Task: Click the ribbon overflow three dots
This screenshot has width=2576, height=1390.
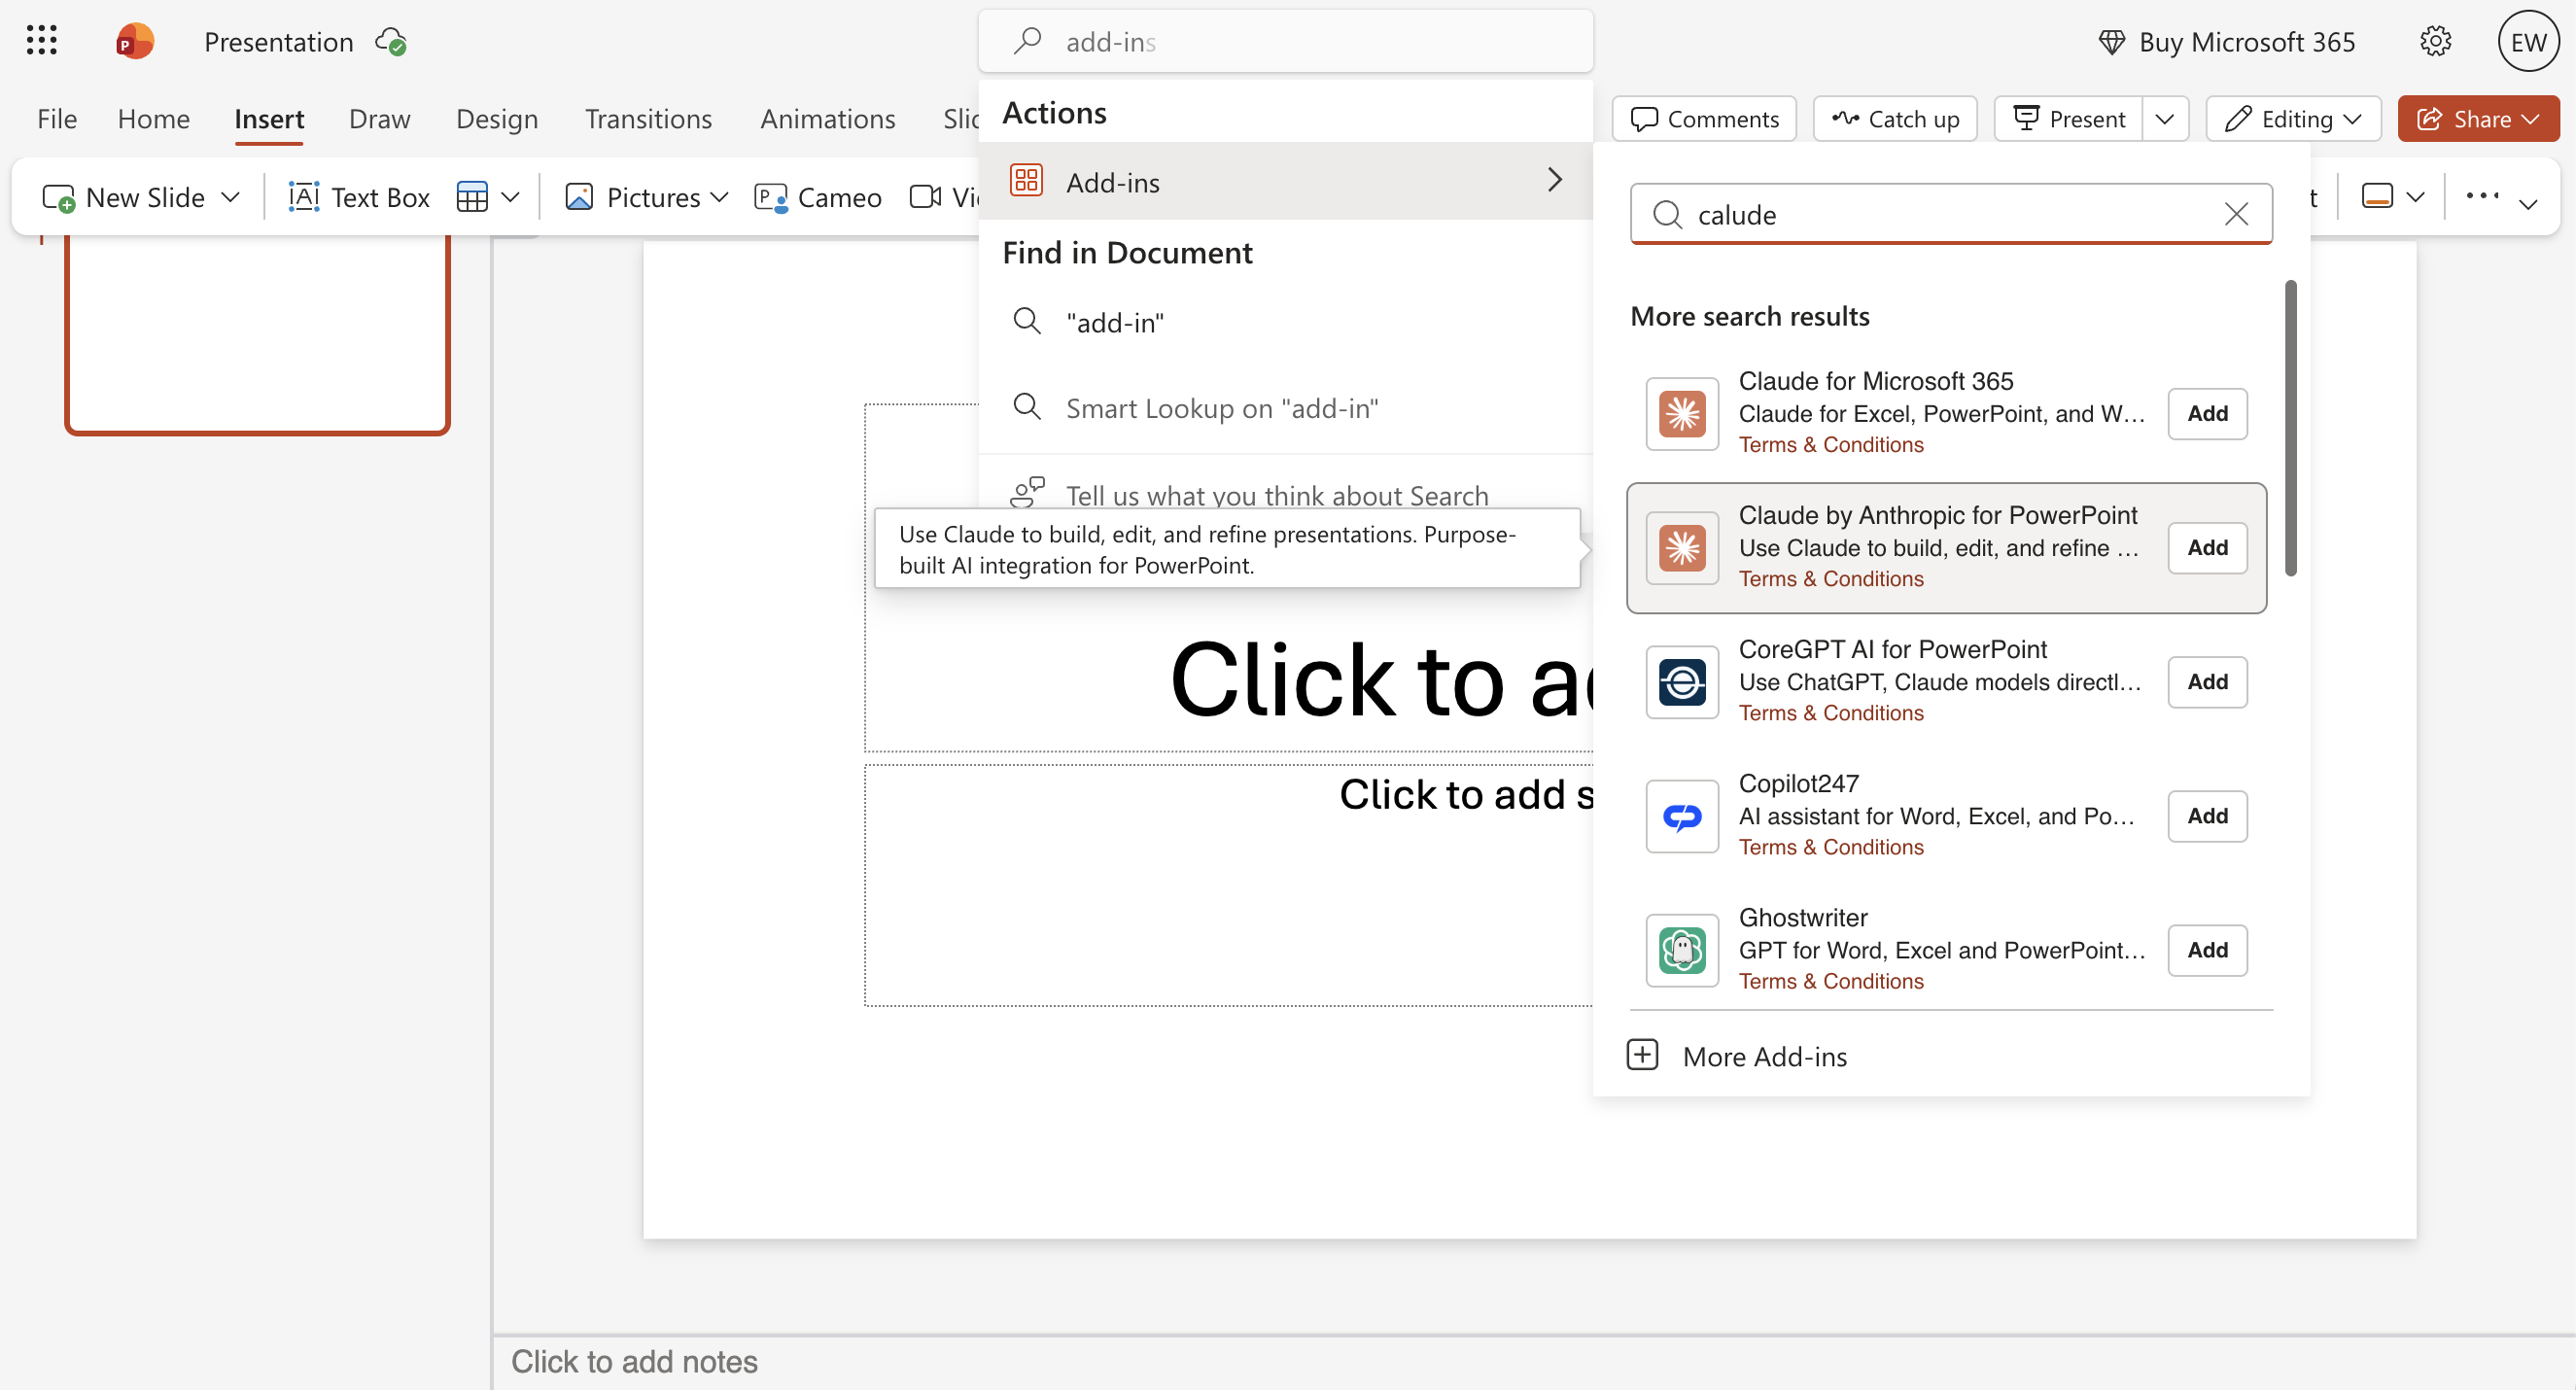Action: coord(2482,195)
